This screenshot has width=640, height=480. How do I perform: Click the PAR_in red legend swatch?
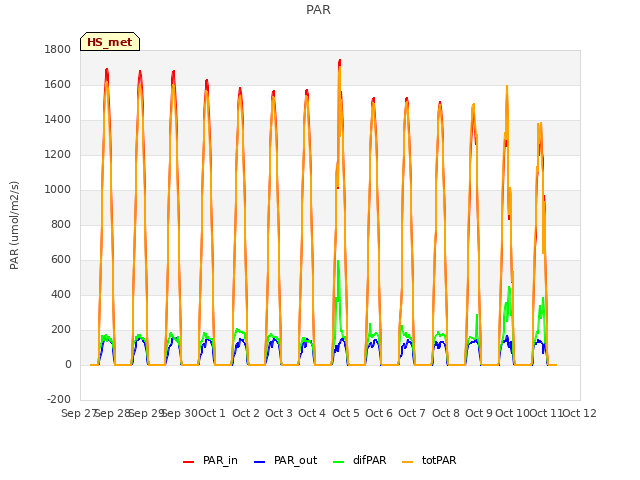tap(188, 462)
